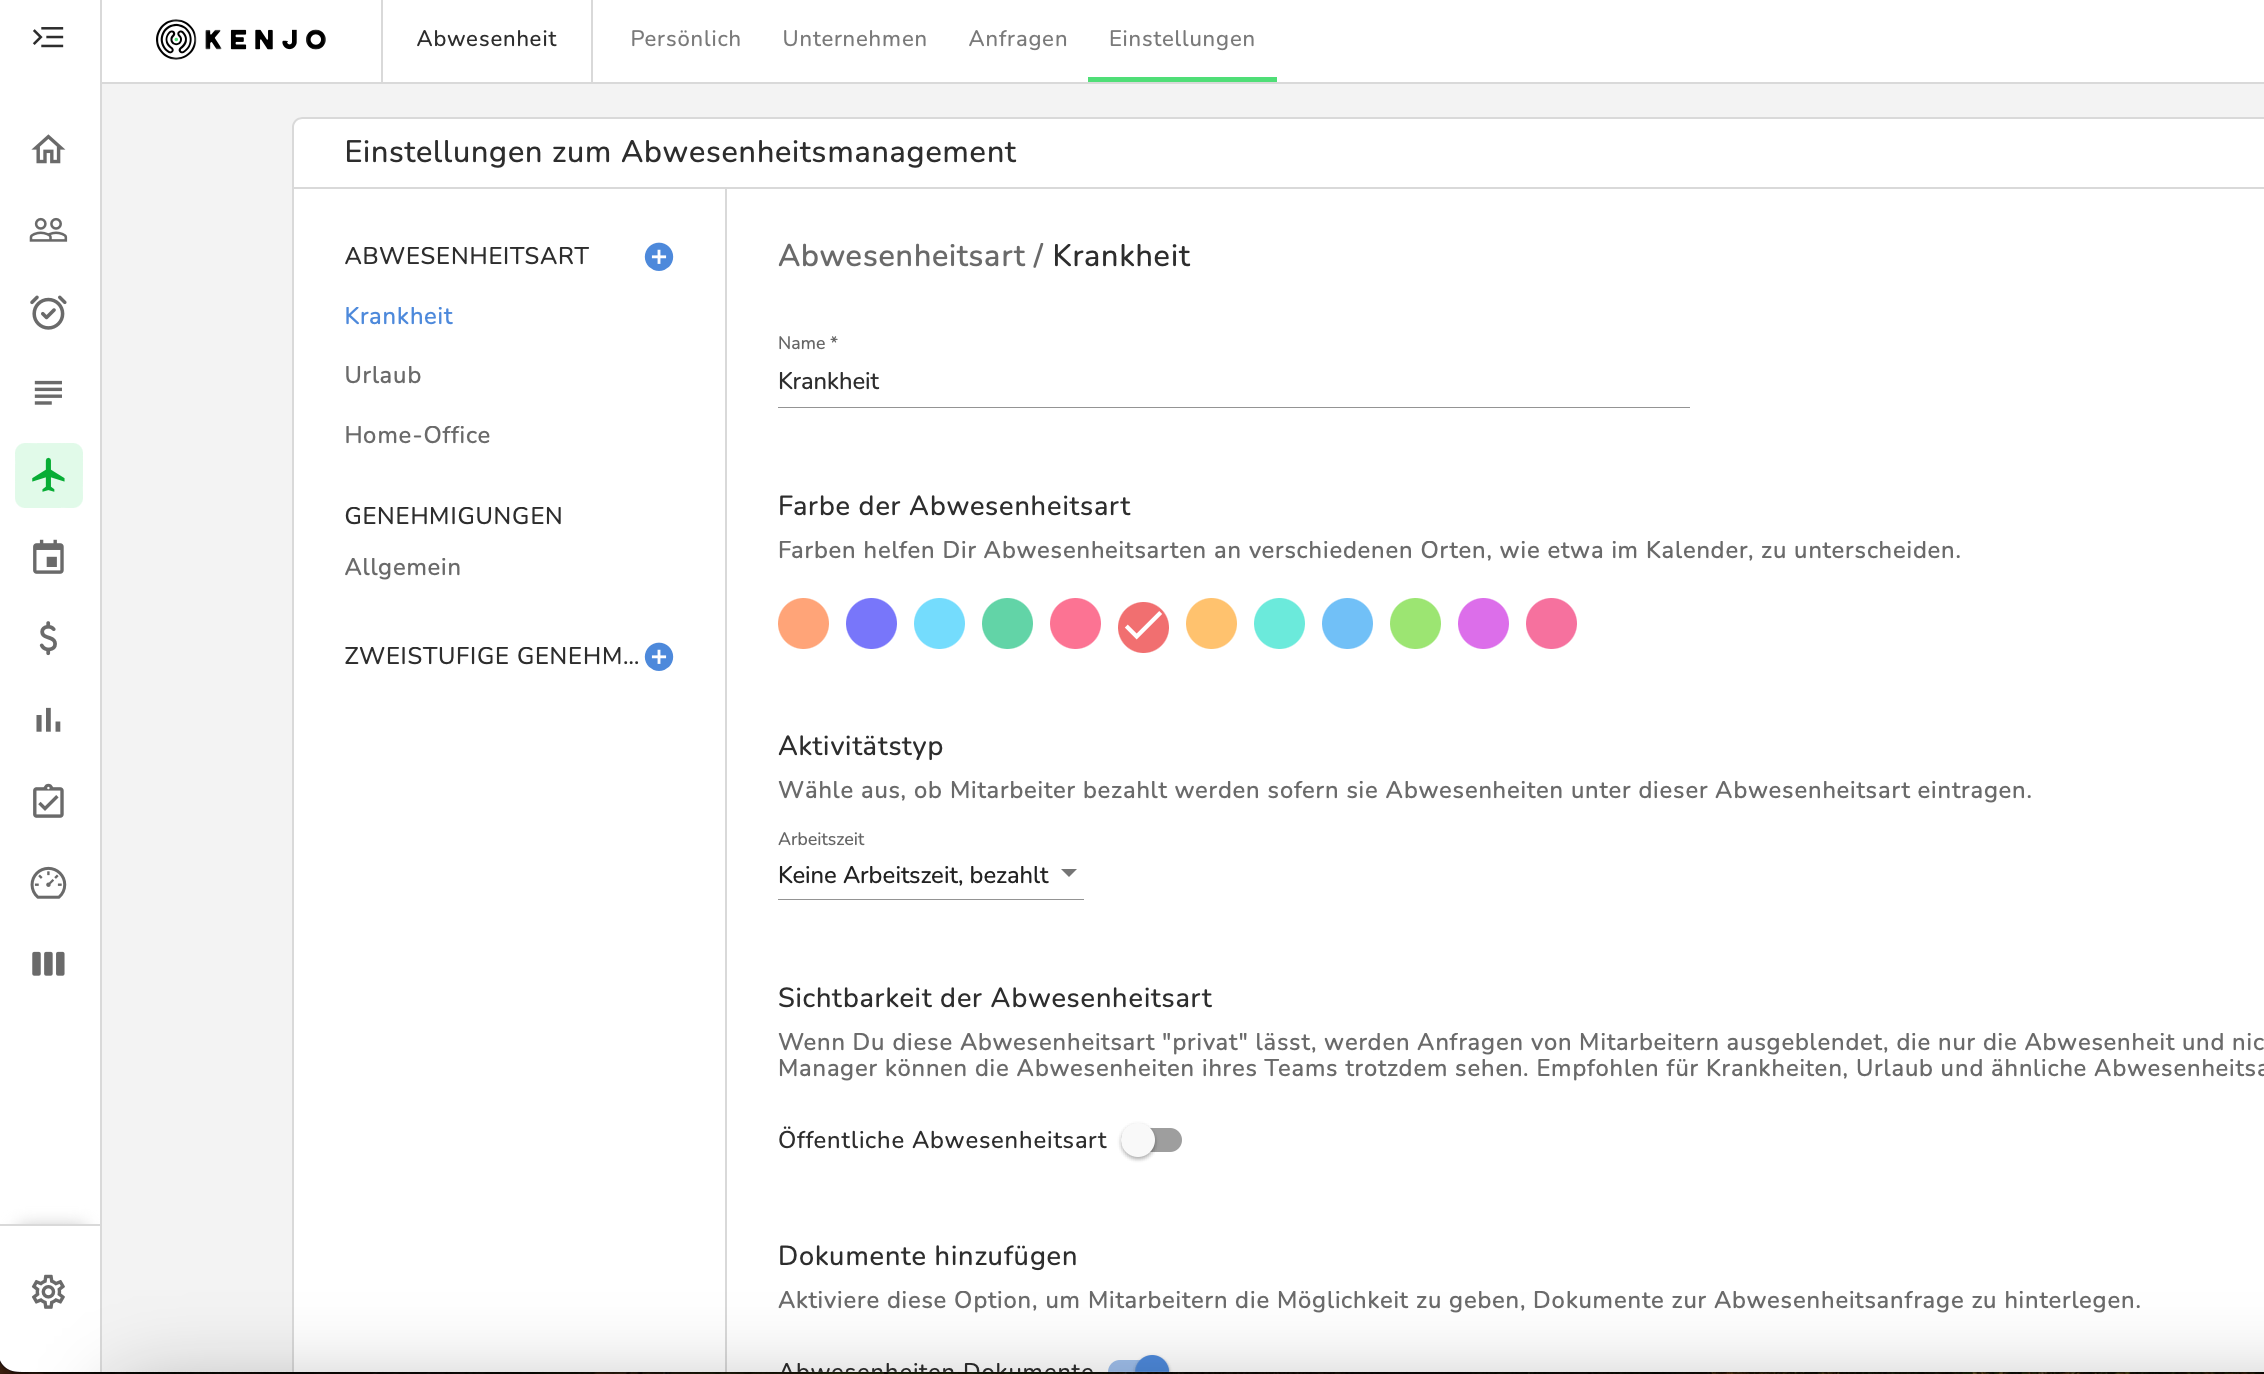Viewport: 2264px width, 1374px height.
Task: Click the Name input field
Action: pyautogui.click(x=1232, y=382)
